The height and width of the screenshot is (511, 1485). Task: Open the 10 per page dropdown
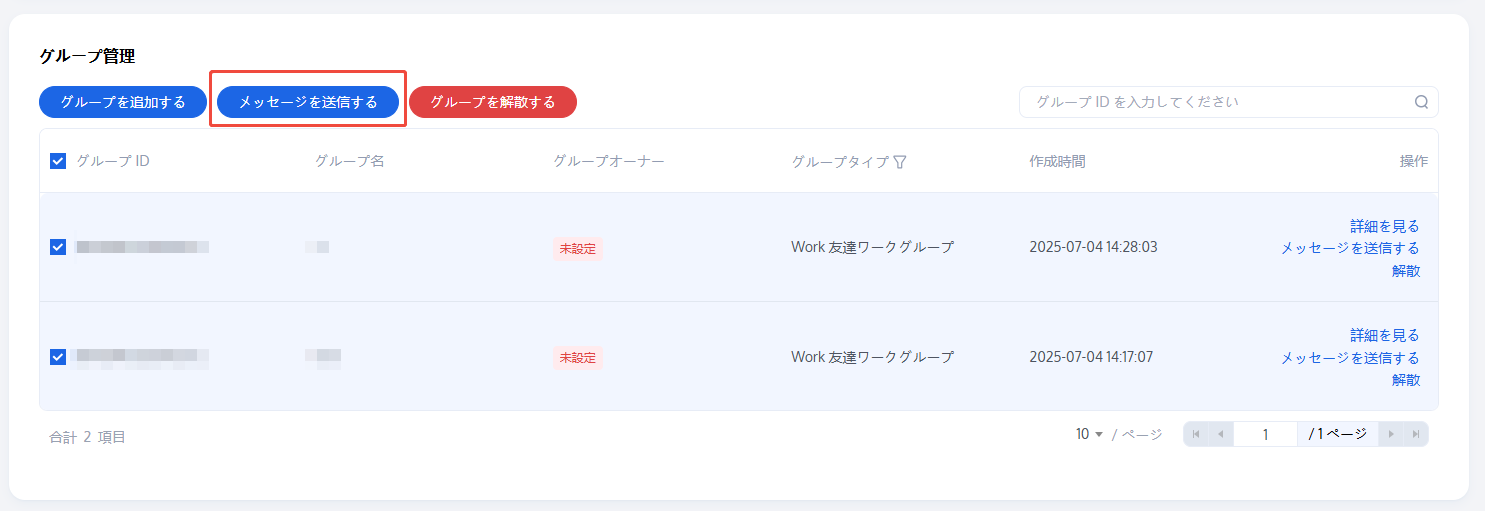[x=1089, y=434]
